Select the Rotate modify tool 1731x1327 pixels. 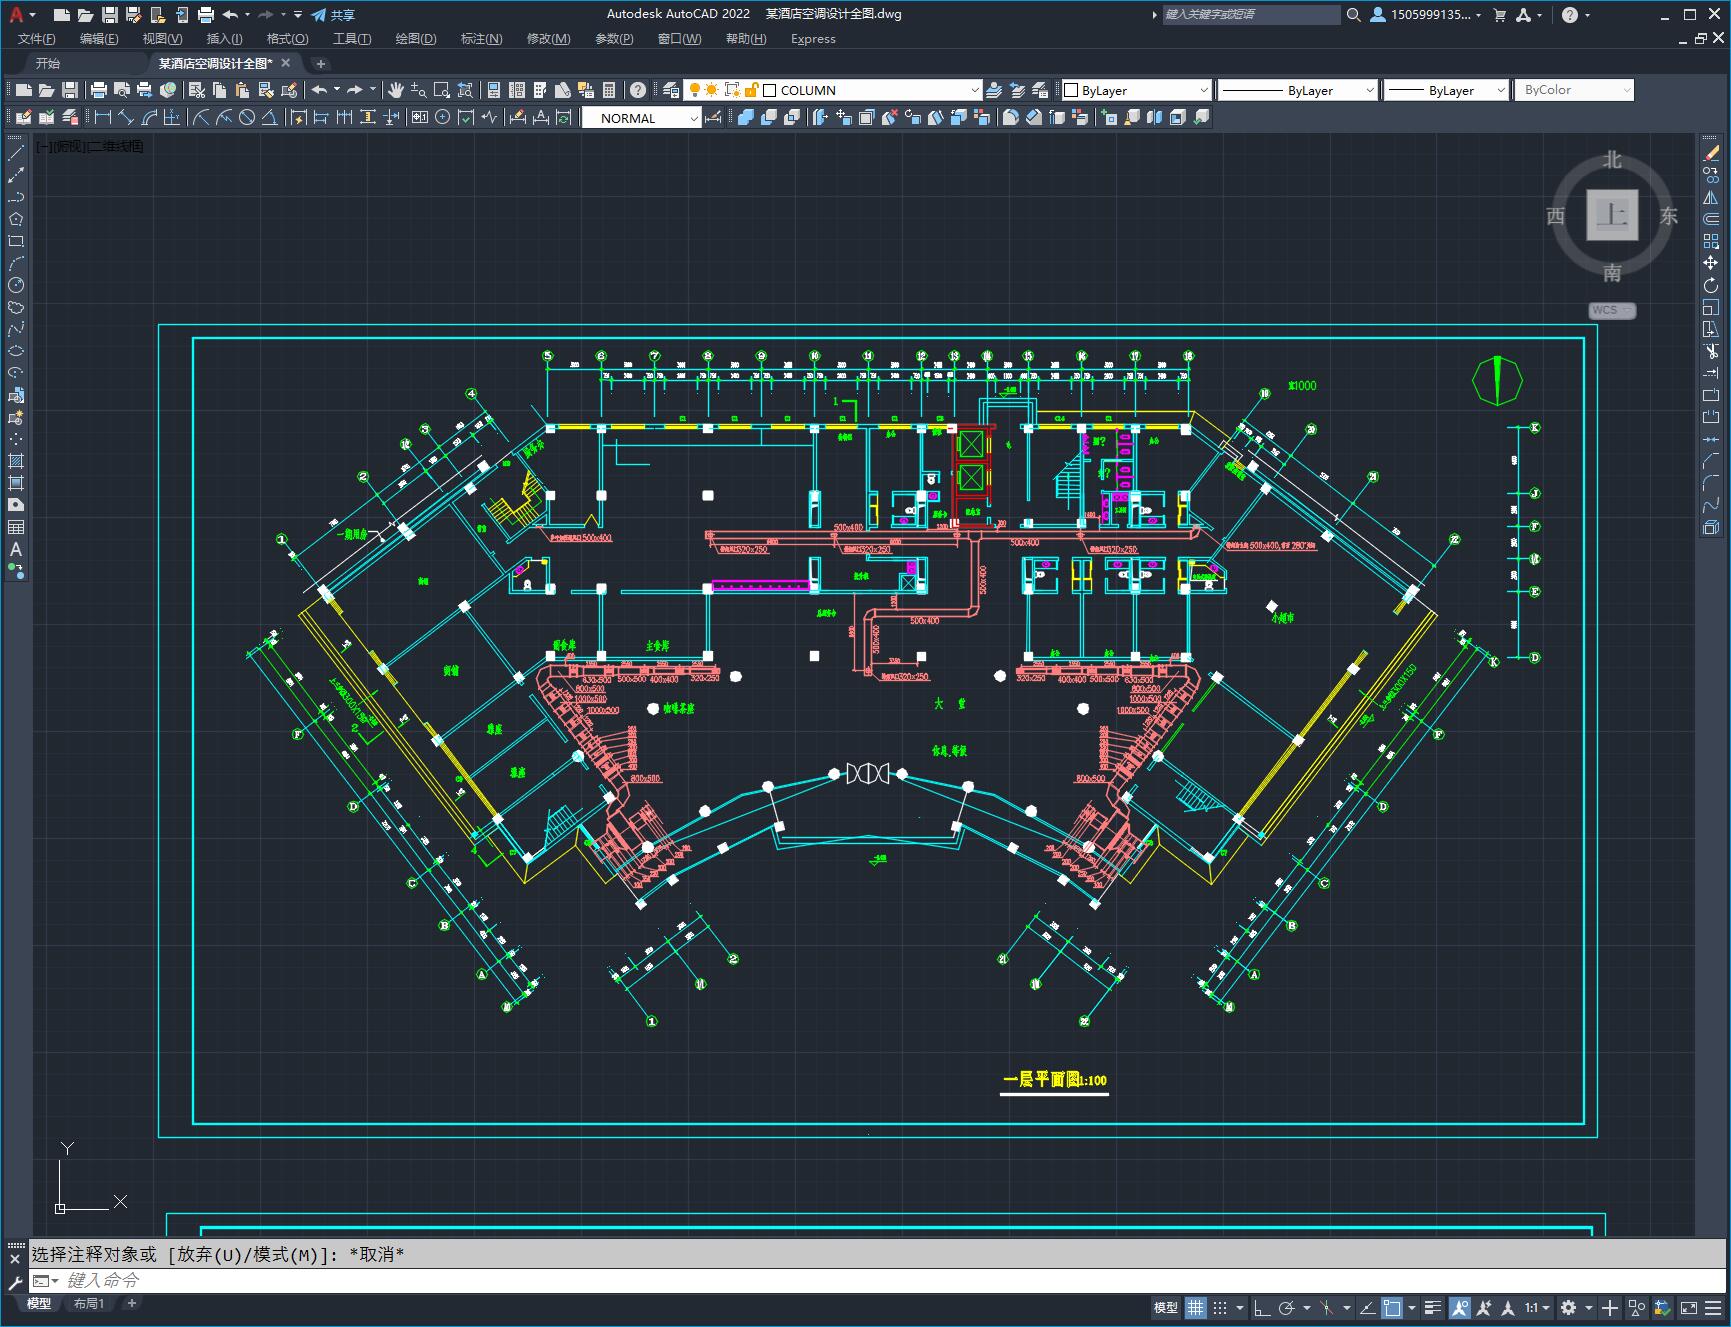[x=1711, y=285]
